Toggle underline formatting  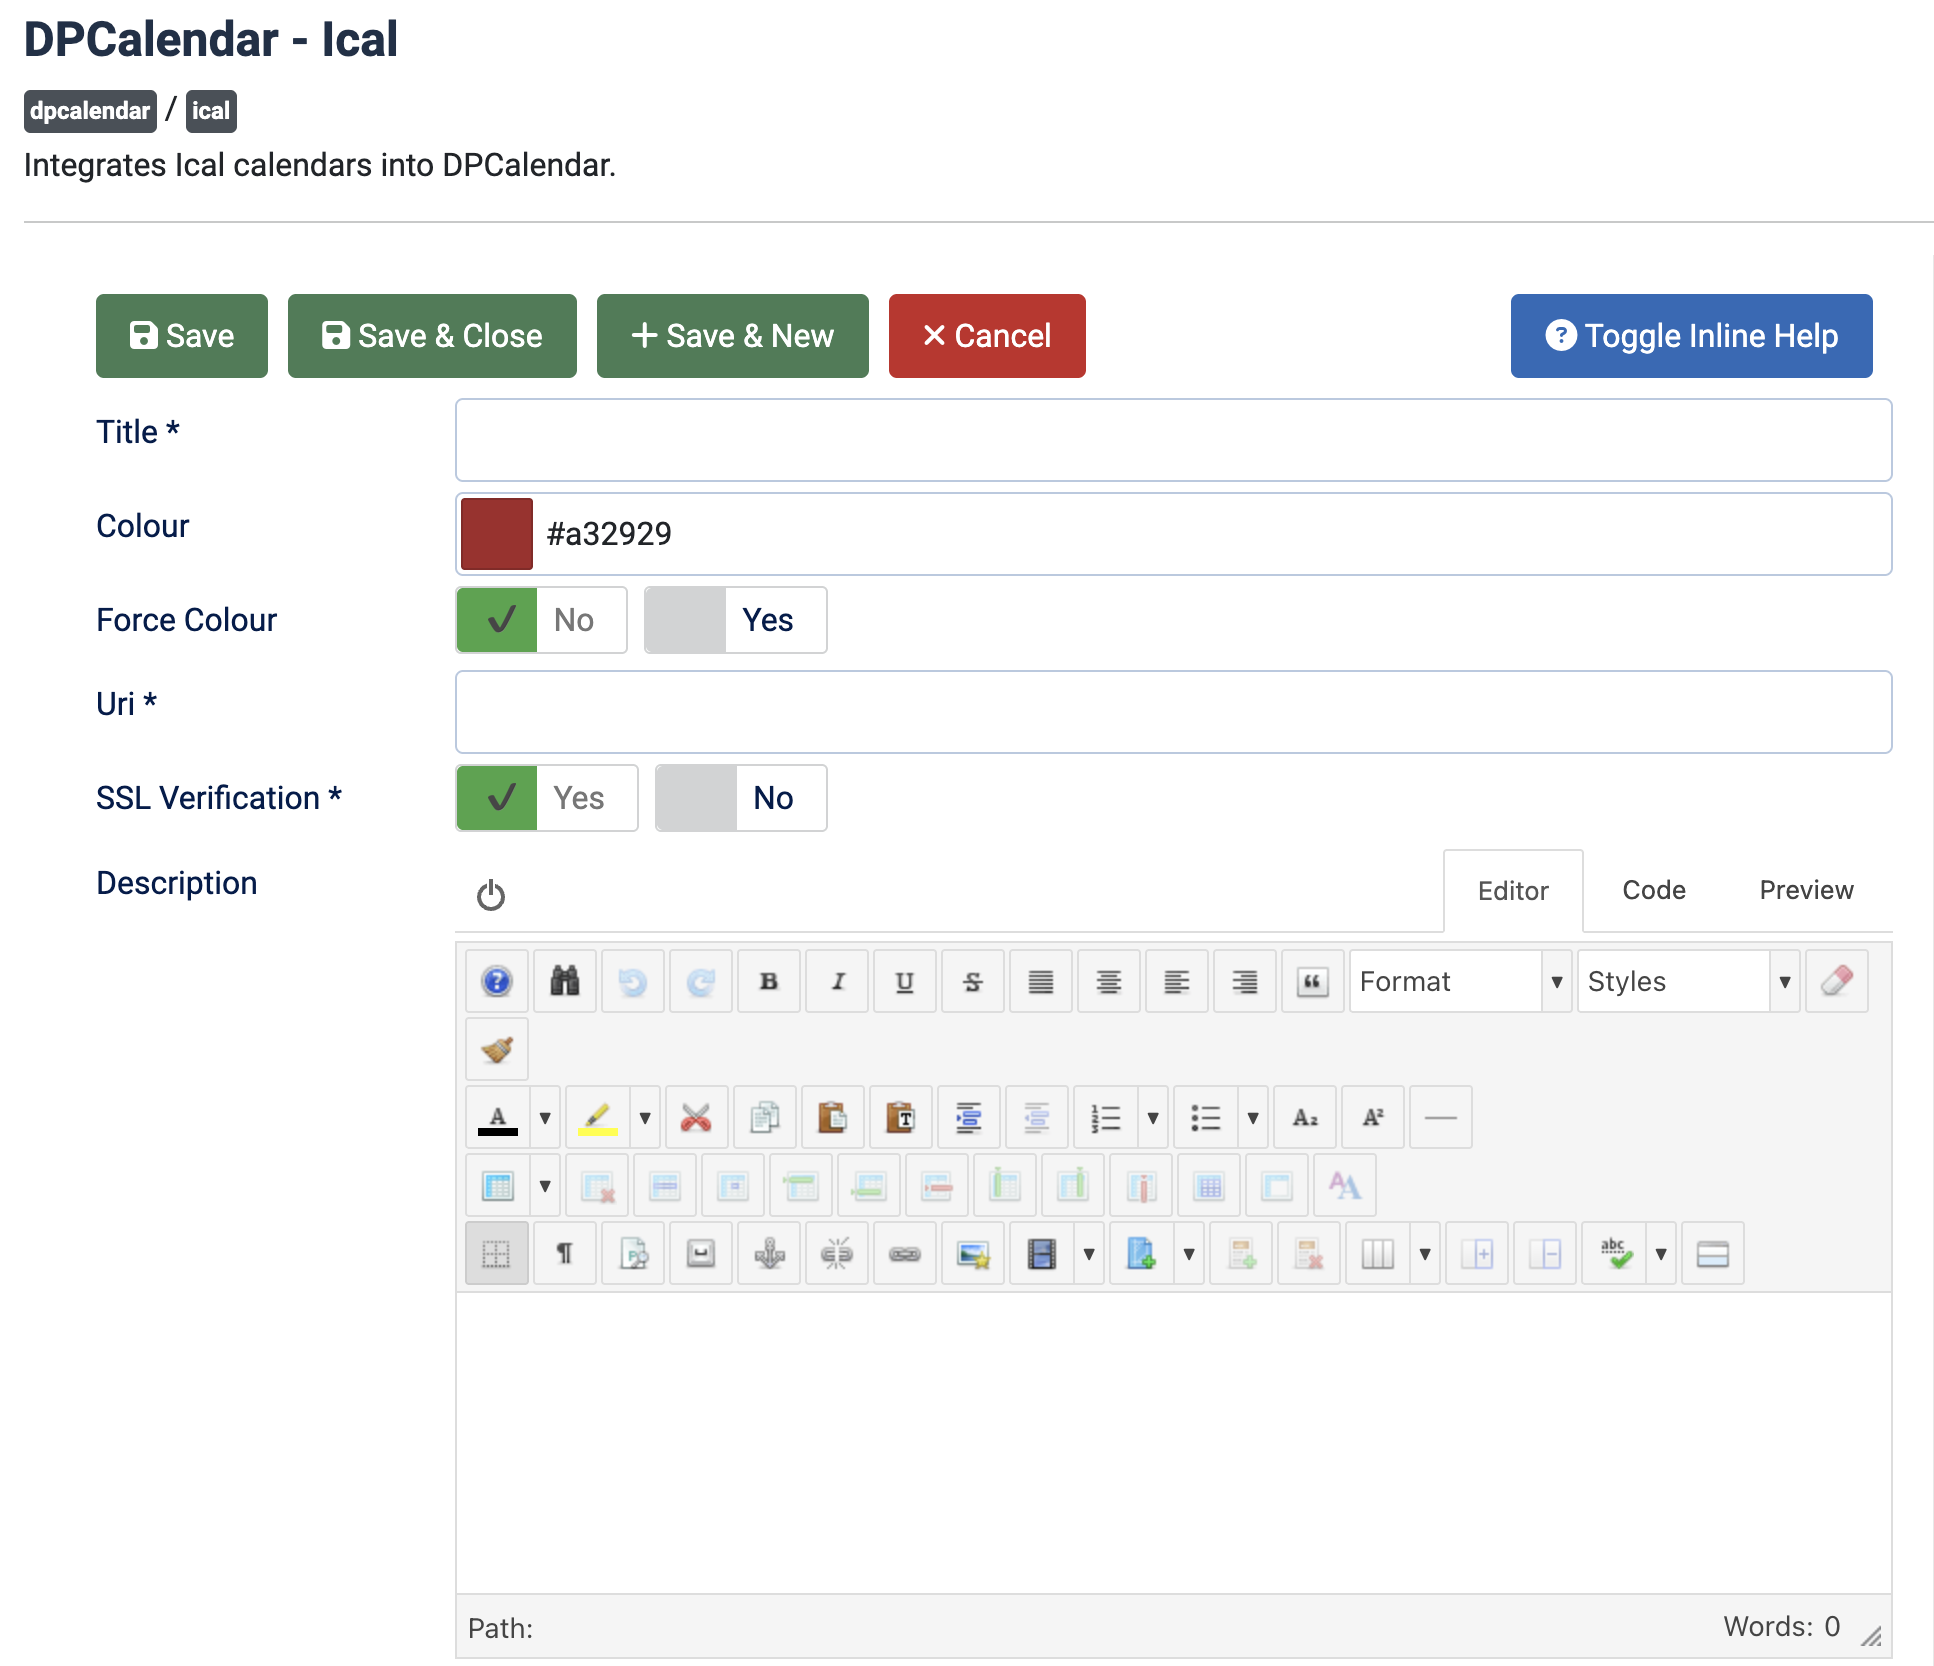[x=905, y=981]
